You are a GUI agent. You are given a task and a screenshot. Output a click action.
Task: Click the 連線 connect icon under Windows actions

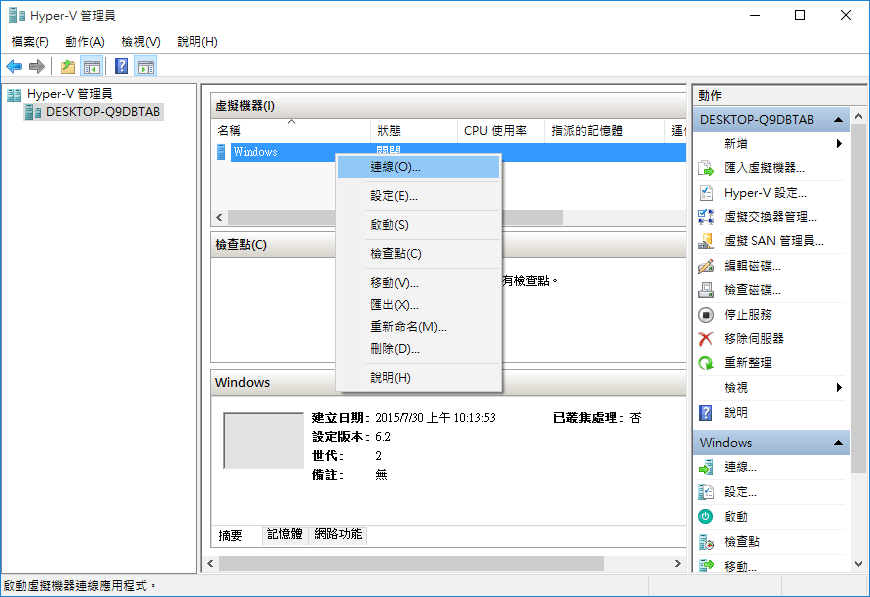(706, 467)
